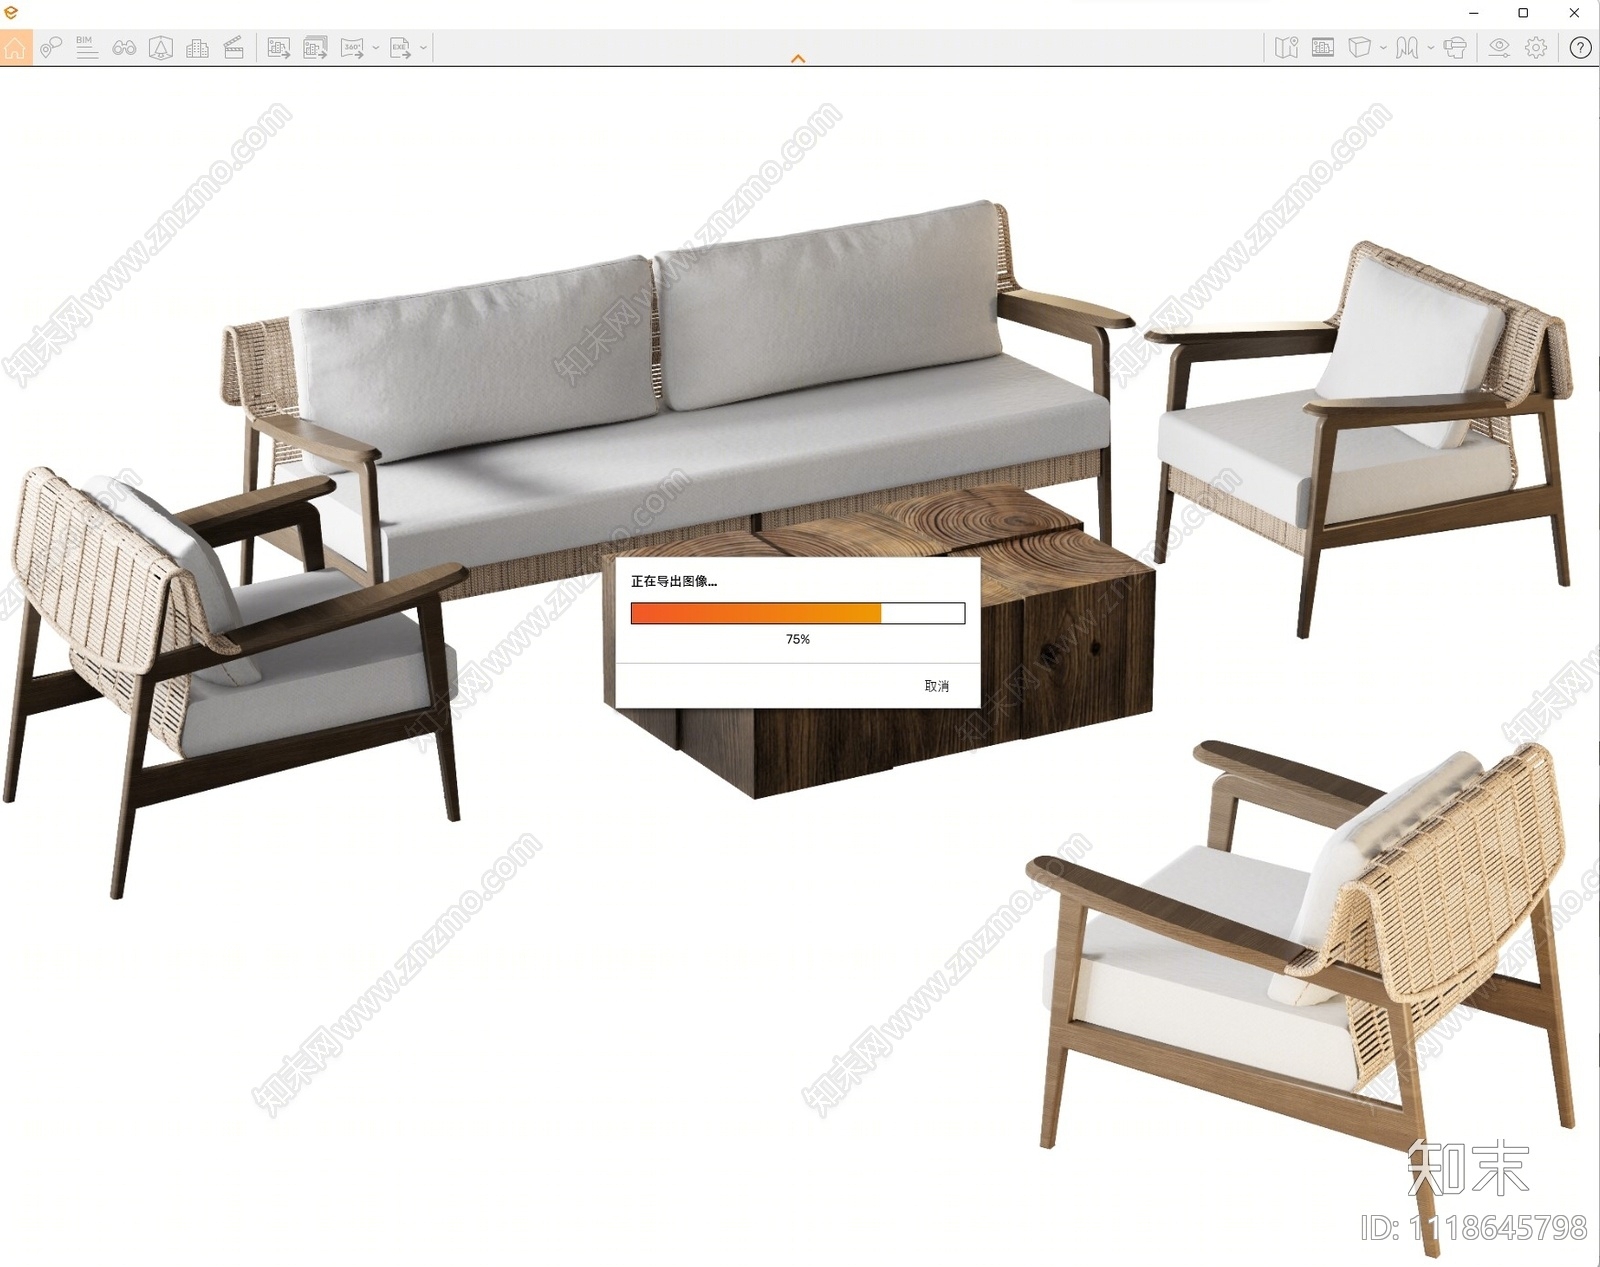Expand the wings mode dropdown arrow
Viewport: 1600px width, 1267px height.
coord(1431,47)
